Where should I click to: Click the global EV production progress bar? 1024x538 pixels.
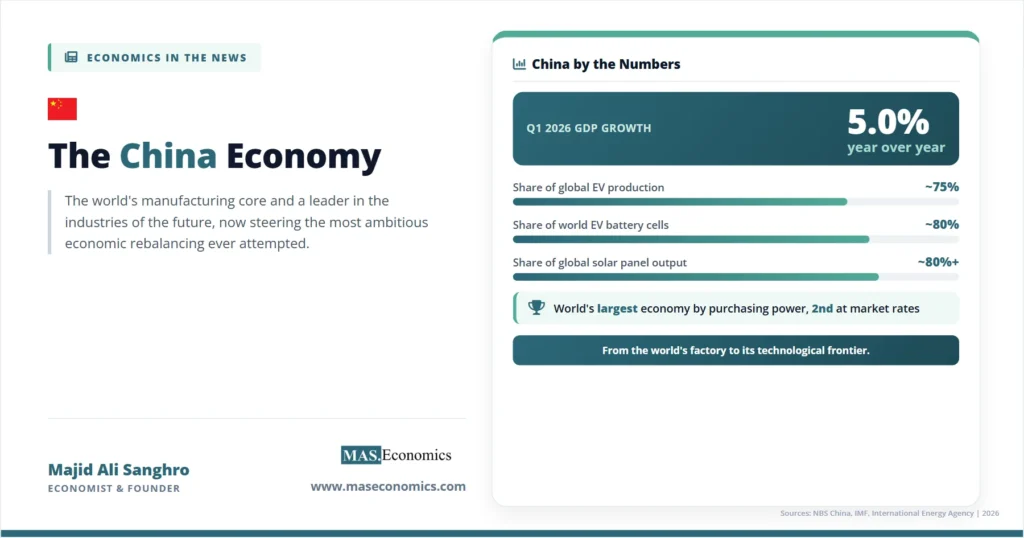click(735, 202)
